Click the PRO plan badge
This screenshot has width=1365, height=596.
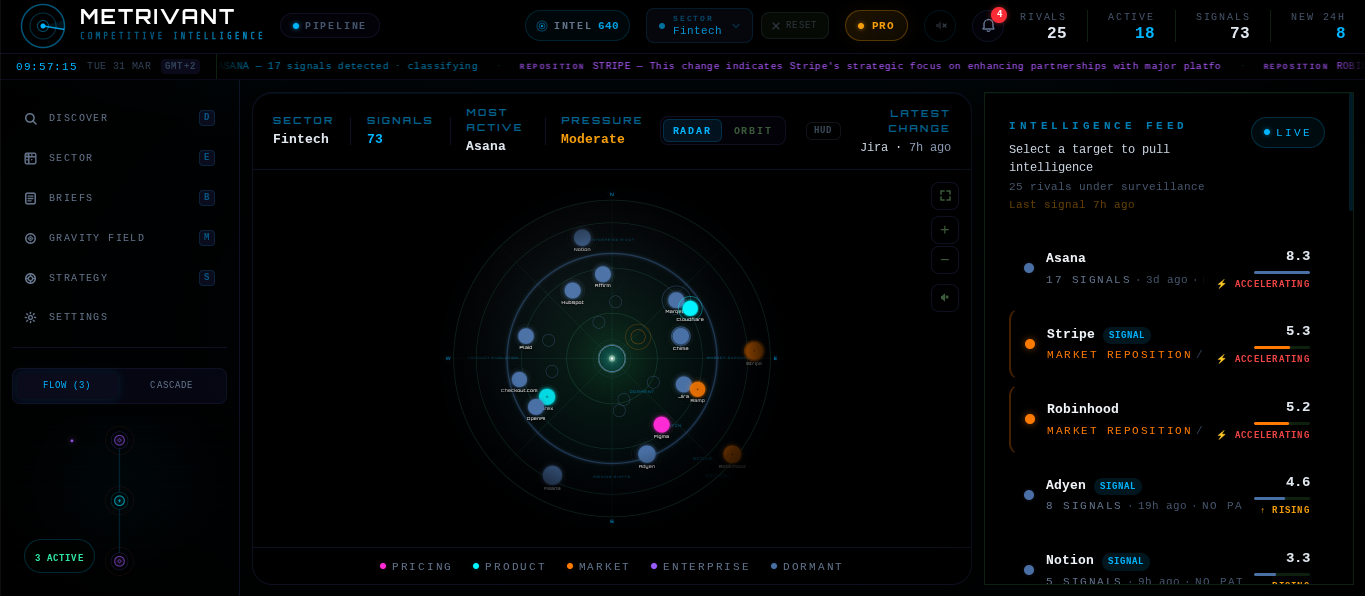coord(876,26)
